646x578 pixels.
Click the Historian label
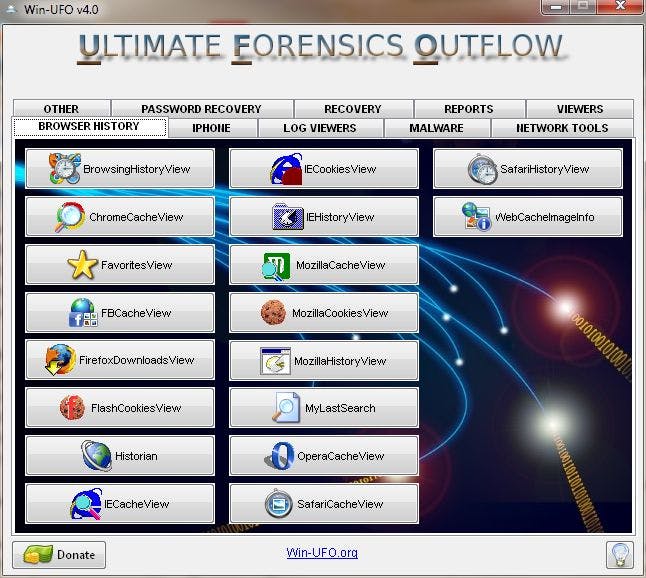(136, 456)
